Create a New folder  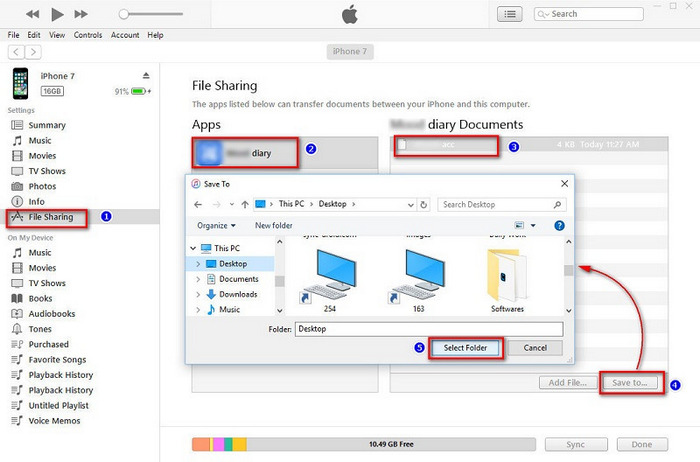(x=274, y=225)
